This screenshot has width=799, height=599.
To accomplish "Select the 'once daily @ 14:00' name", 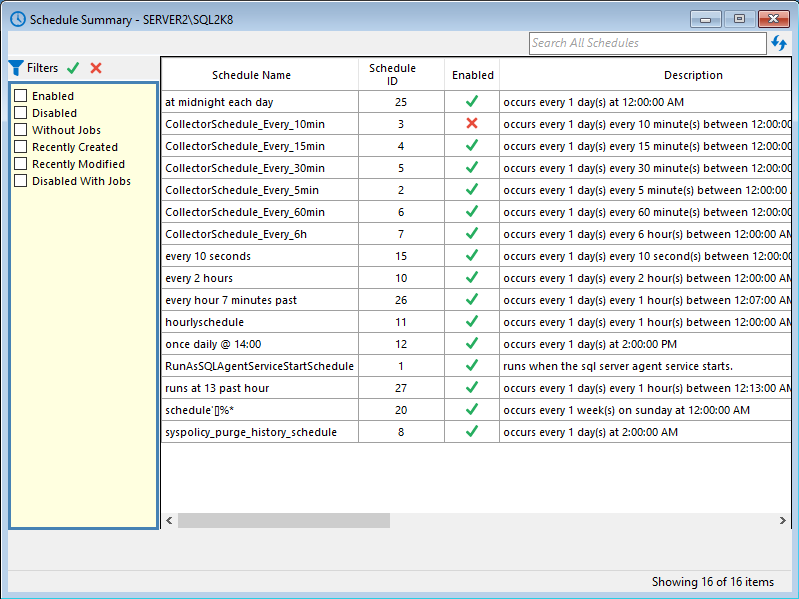I will coord(213,344).
